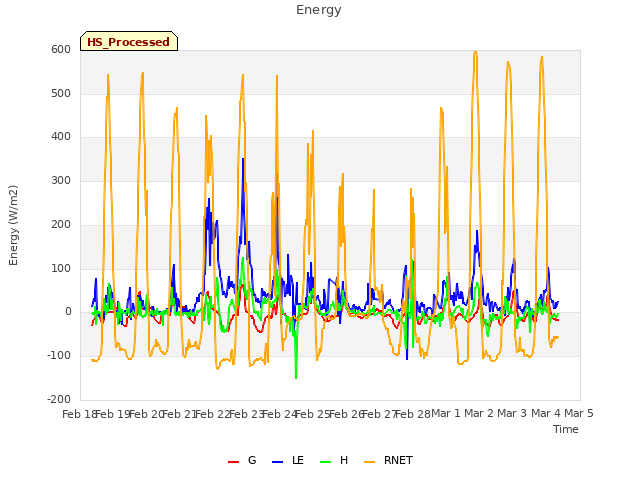Click the red G legend color marker
640x480 pixels.
point(233,462)
